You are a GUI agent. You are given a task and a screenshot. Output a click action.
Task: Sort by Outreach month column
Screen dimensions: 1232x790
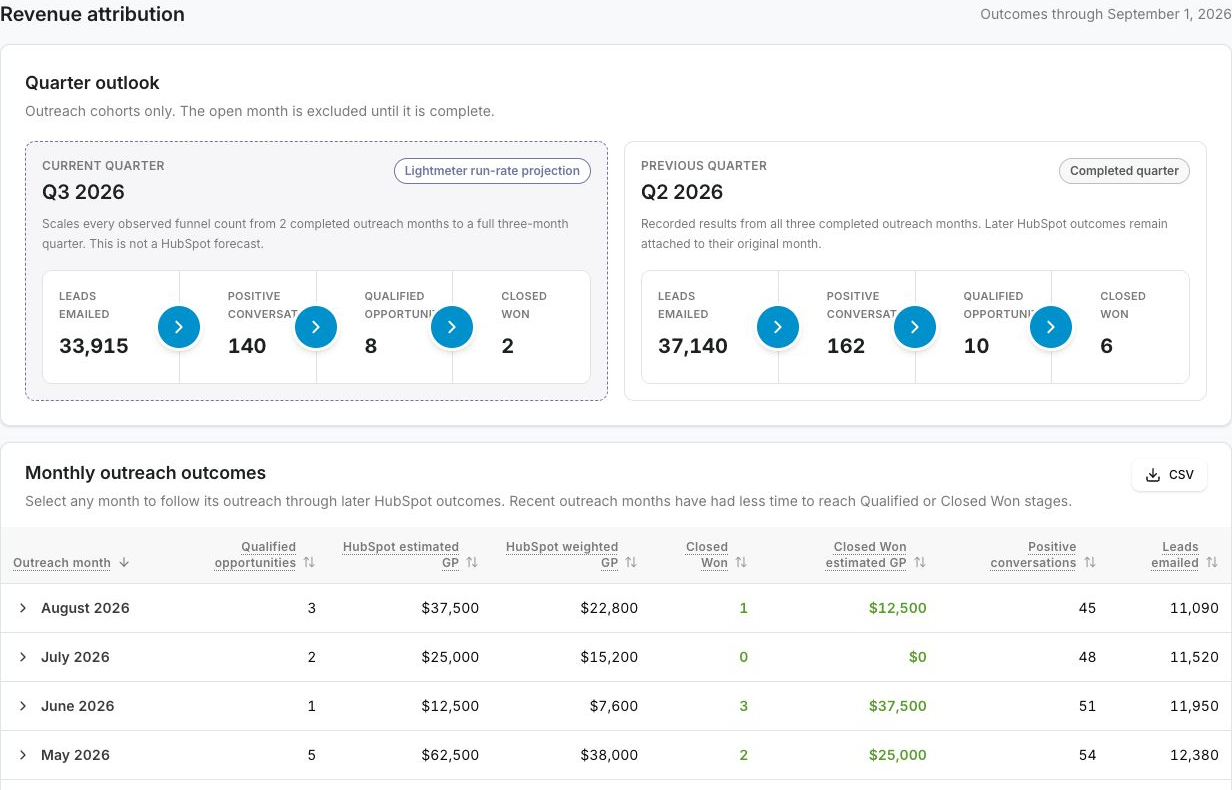pos(124,563)
